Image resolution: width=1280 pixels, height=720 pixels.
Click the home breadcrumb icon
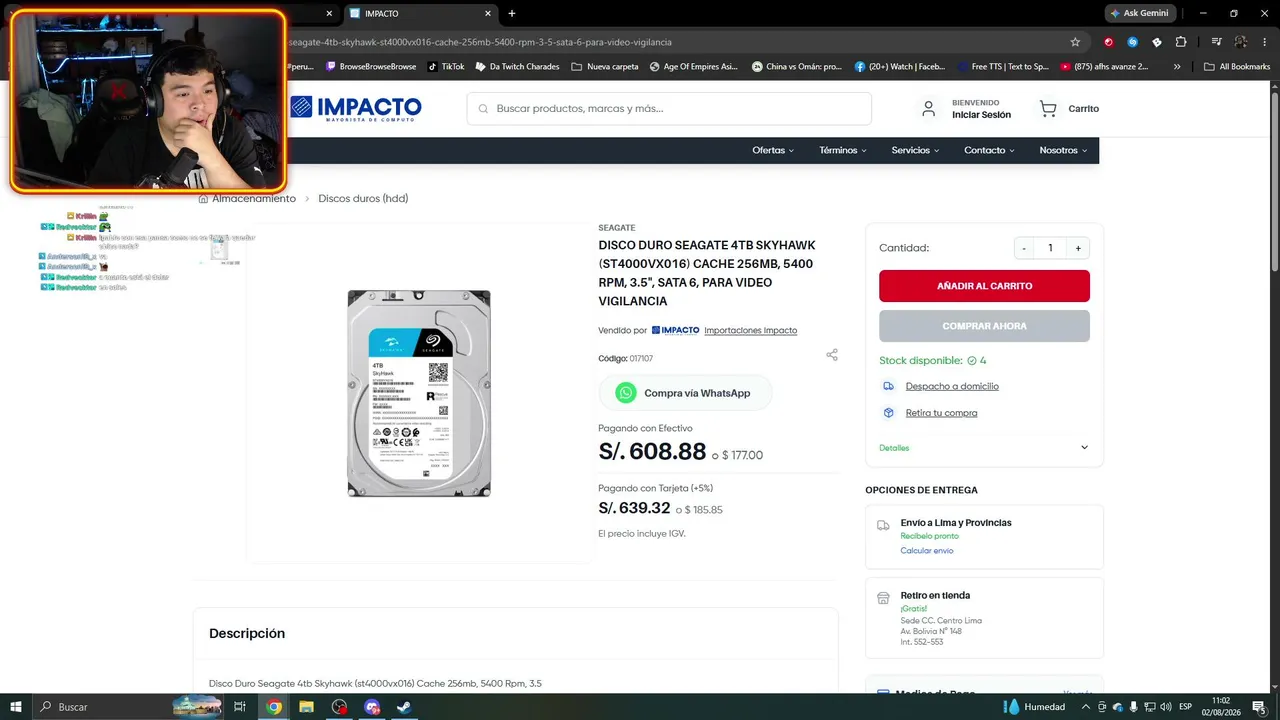coord(203,198)
